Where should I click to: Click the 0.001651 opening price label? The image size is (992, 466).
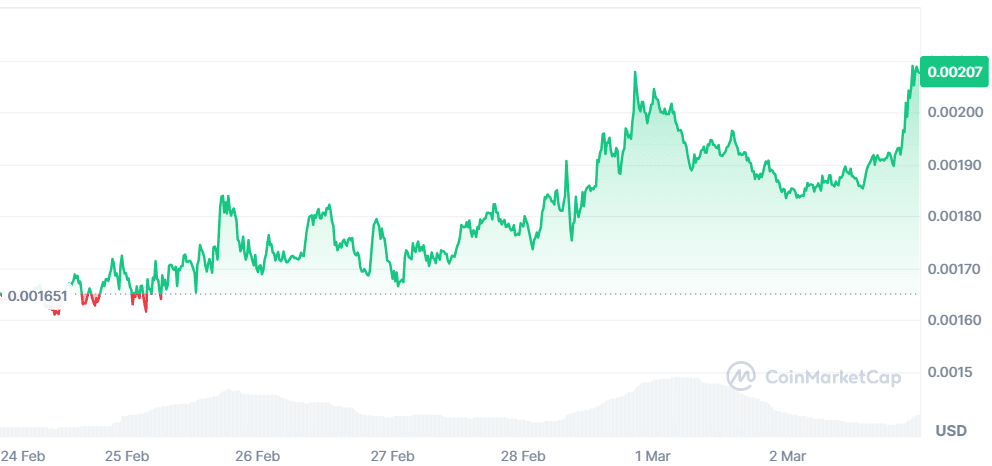click(x=37, y=296)
